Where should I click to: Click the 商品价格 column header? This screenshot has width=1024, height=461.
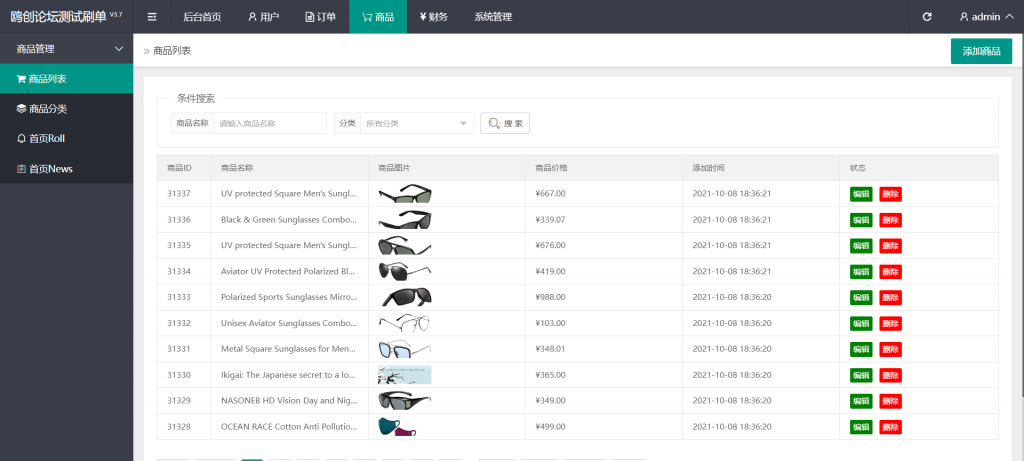click(x=551, y=168)
